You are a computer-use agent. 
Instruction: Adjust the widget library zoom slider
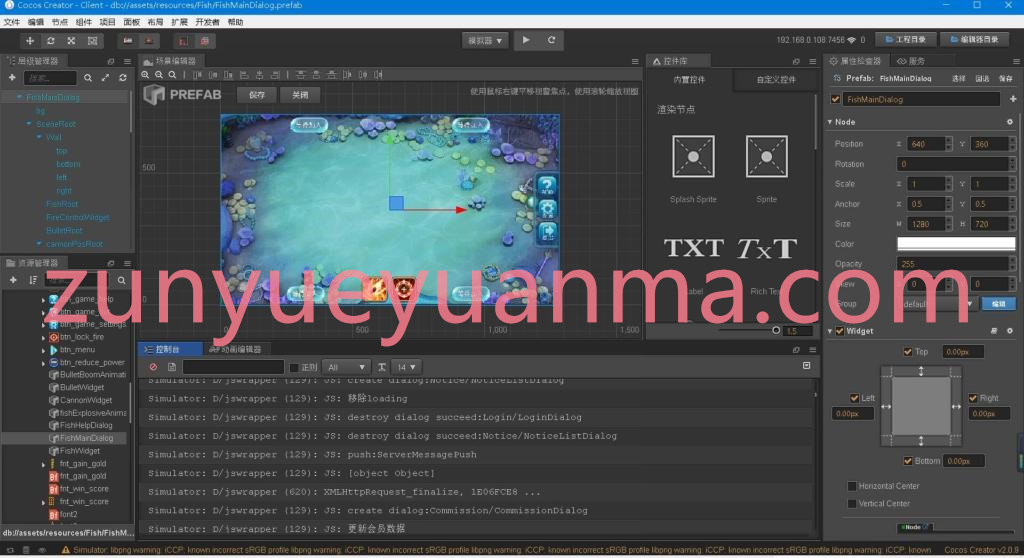(776, 331)
